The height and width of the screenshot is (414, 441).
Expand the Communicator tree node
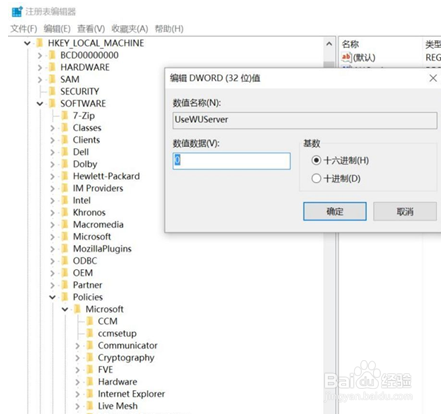(x=77, y=346)
